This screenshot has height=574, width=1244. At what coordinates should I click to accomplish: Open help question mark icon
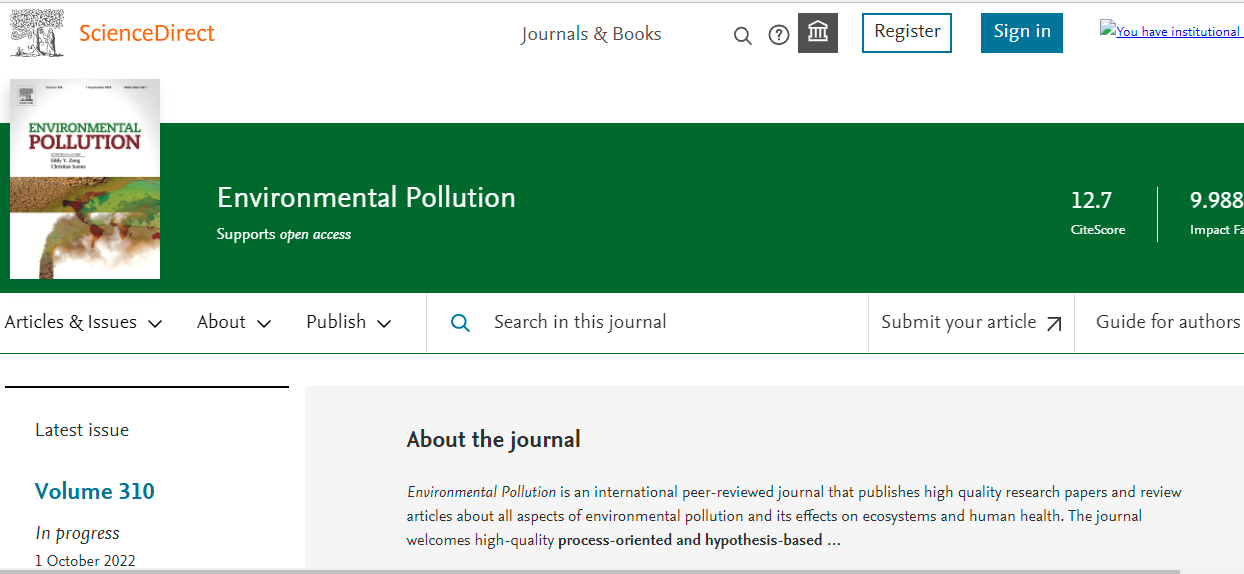click(779, 35)
